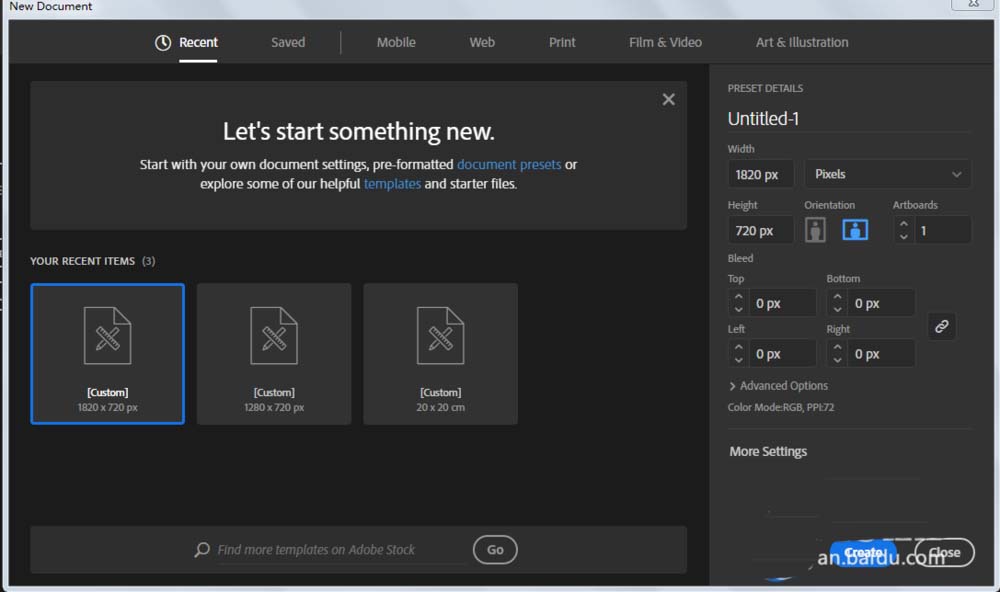The height and width of the screenshot is (592, 1000).
Task: Decrease the Left bleed value
Action: [x=739, y=360]
